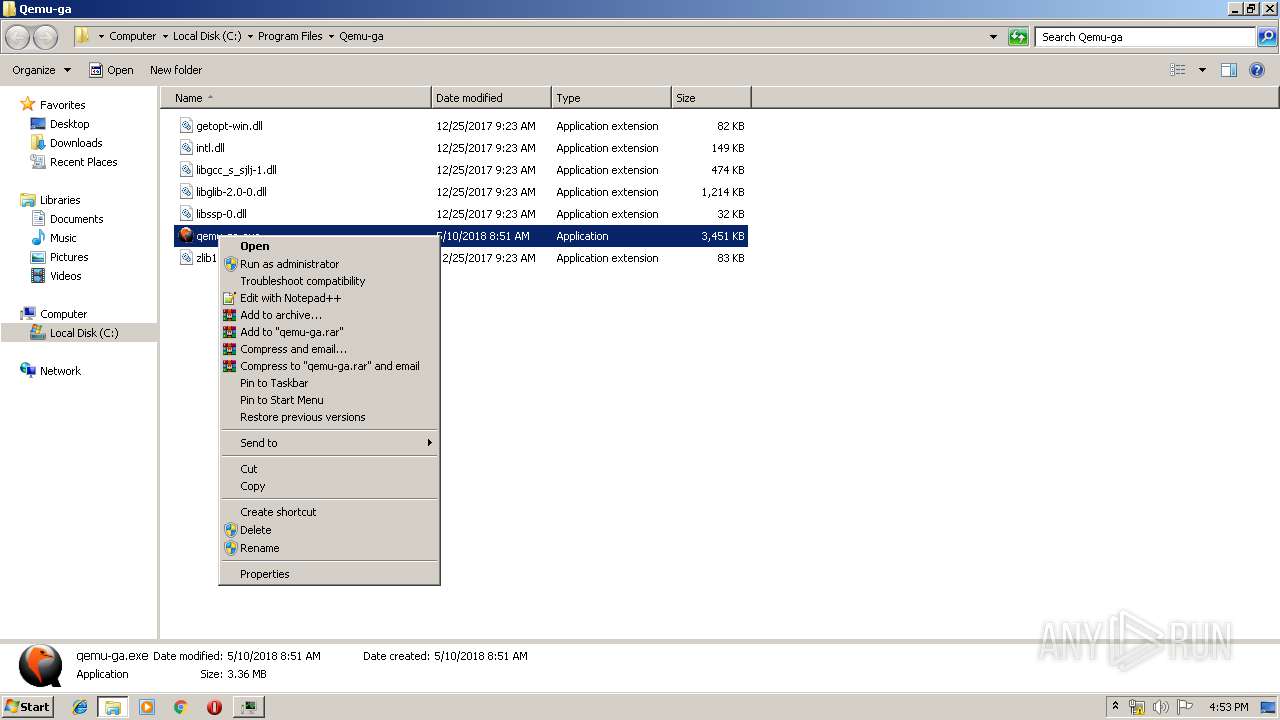Image resolution: width=1280 pixels, height=720 pixels.
Task: Open Opera from the taskbar
Action: [214, 707]
